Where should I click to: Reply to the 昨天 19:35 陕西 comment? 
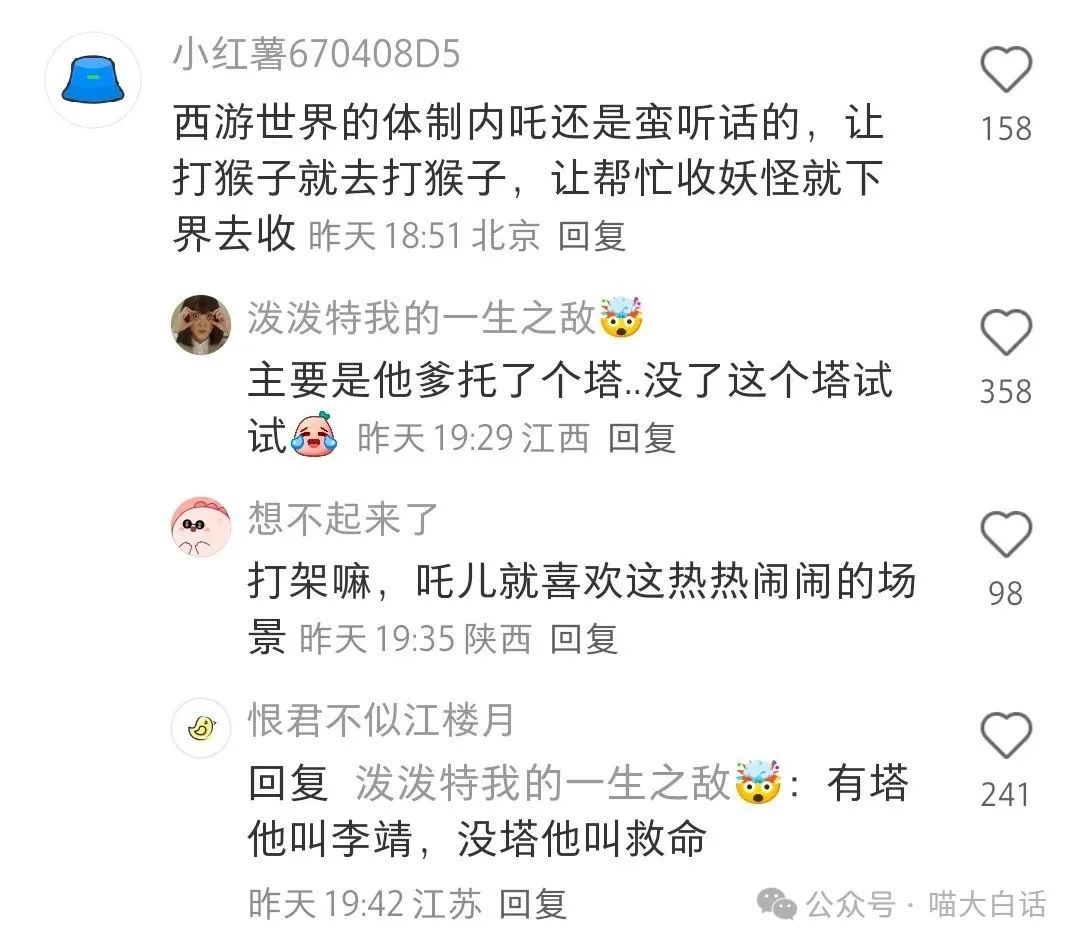click(583, 639)
